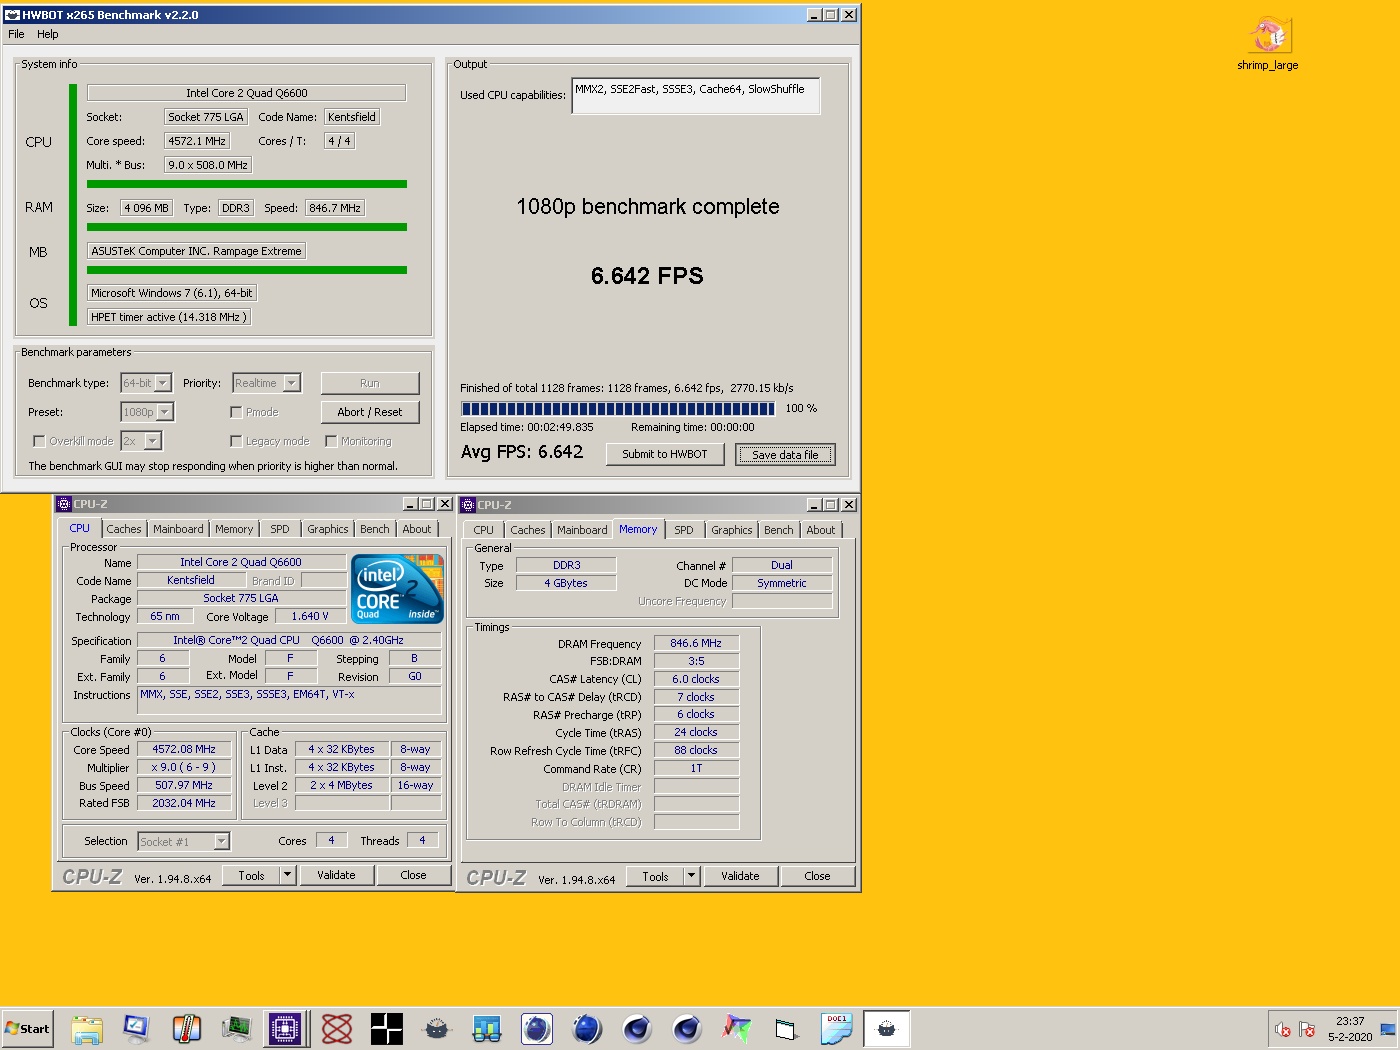The width and height of the screenshot is (1400, 1050).
Task: Open the Preset 1080p dropdown
Action: click(x=147, y=412)
